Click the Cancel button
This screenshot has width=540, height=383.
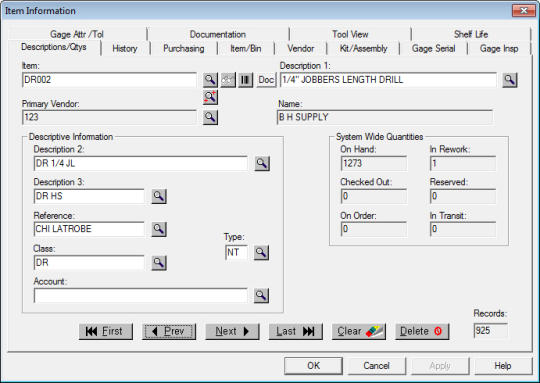[376, 366]
